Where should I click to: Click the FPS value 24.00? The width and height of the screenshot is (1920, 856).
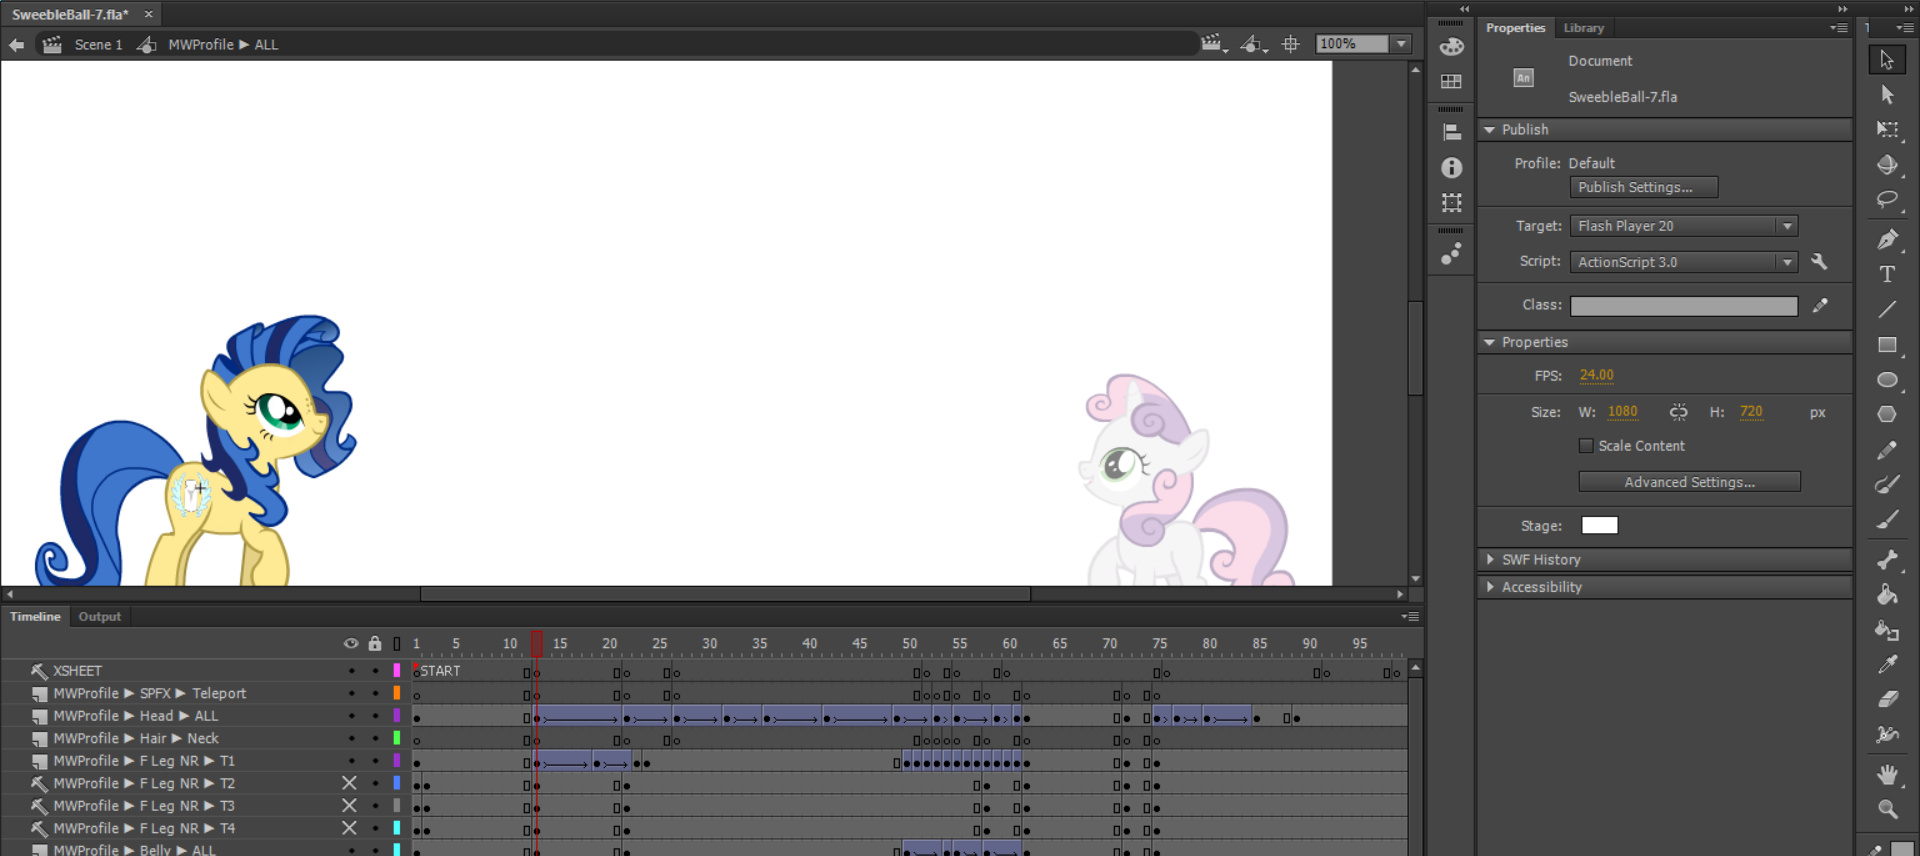[1596, 376]
